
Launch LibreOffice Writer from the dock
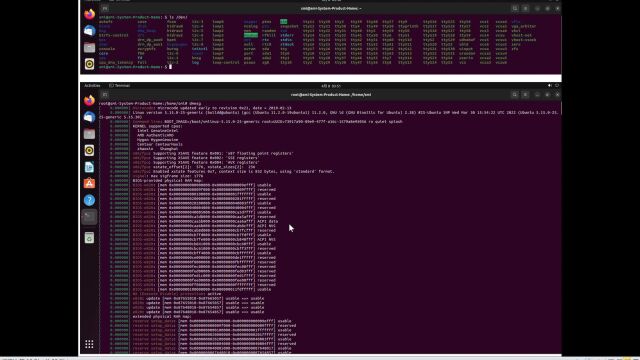point(89,167)
